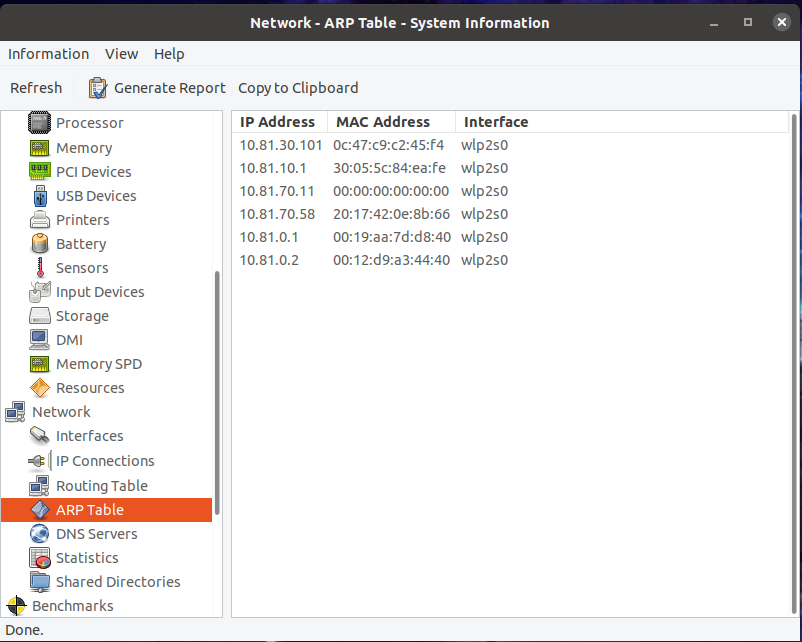Select the USB Devices icon

click(x=40, y=196)
